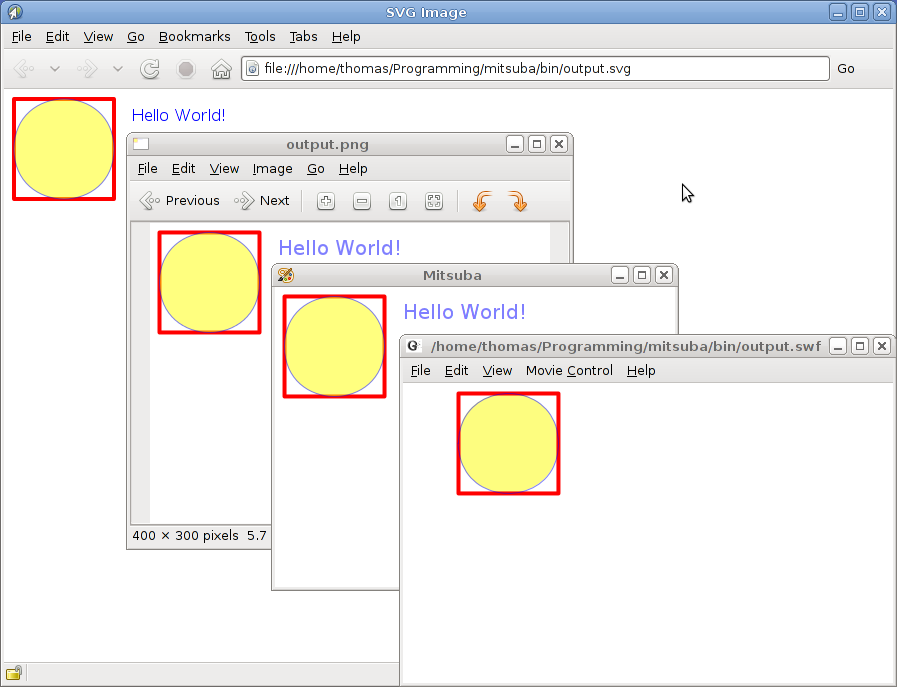The height and width of the screenshot is (687, 897).
Task: Click the Go button beside address bar
Action: [846, 69]
